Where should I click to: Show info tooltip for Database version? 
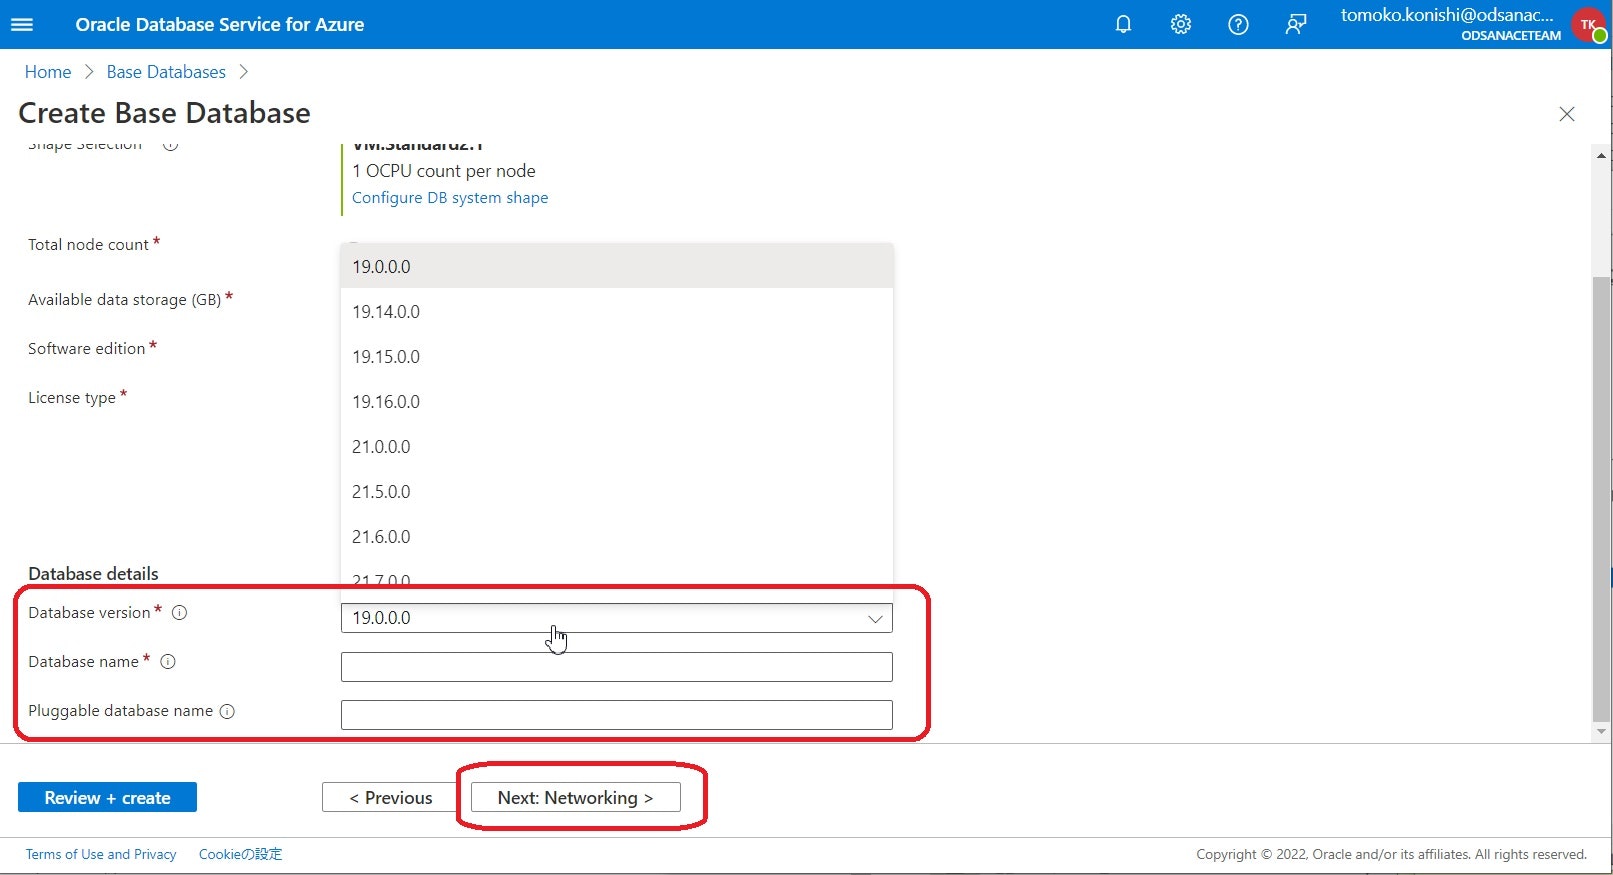180,613
